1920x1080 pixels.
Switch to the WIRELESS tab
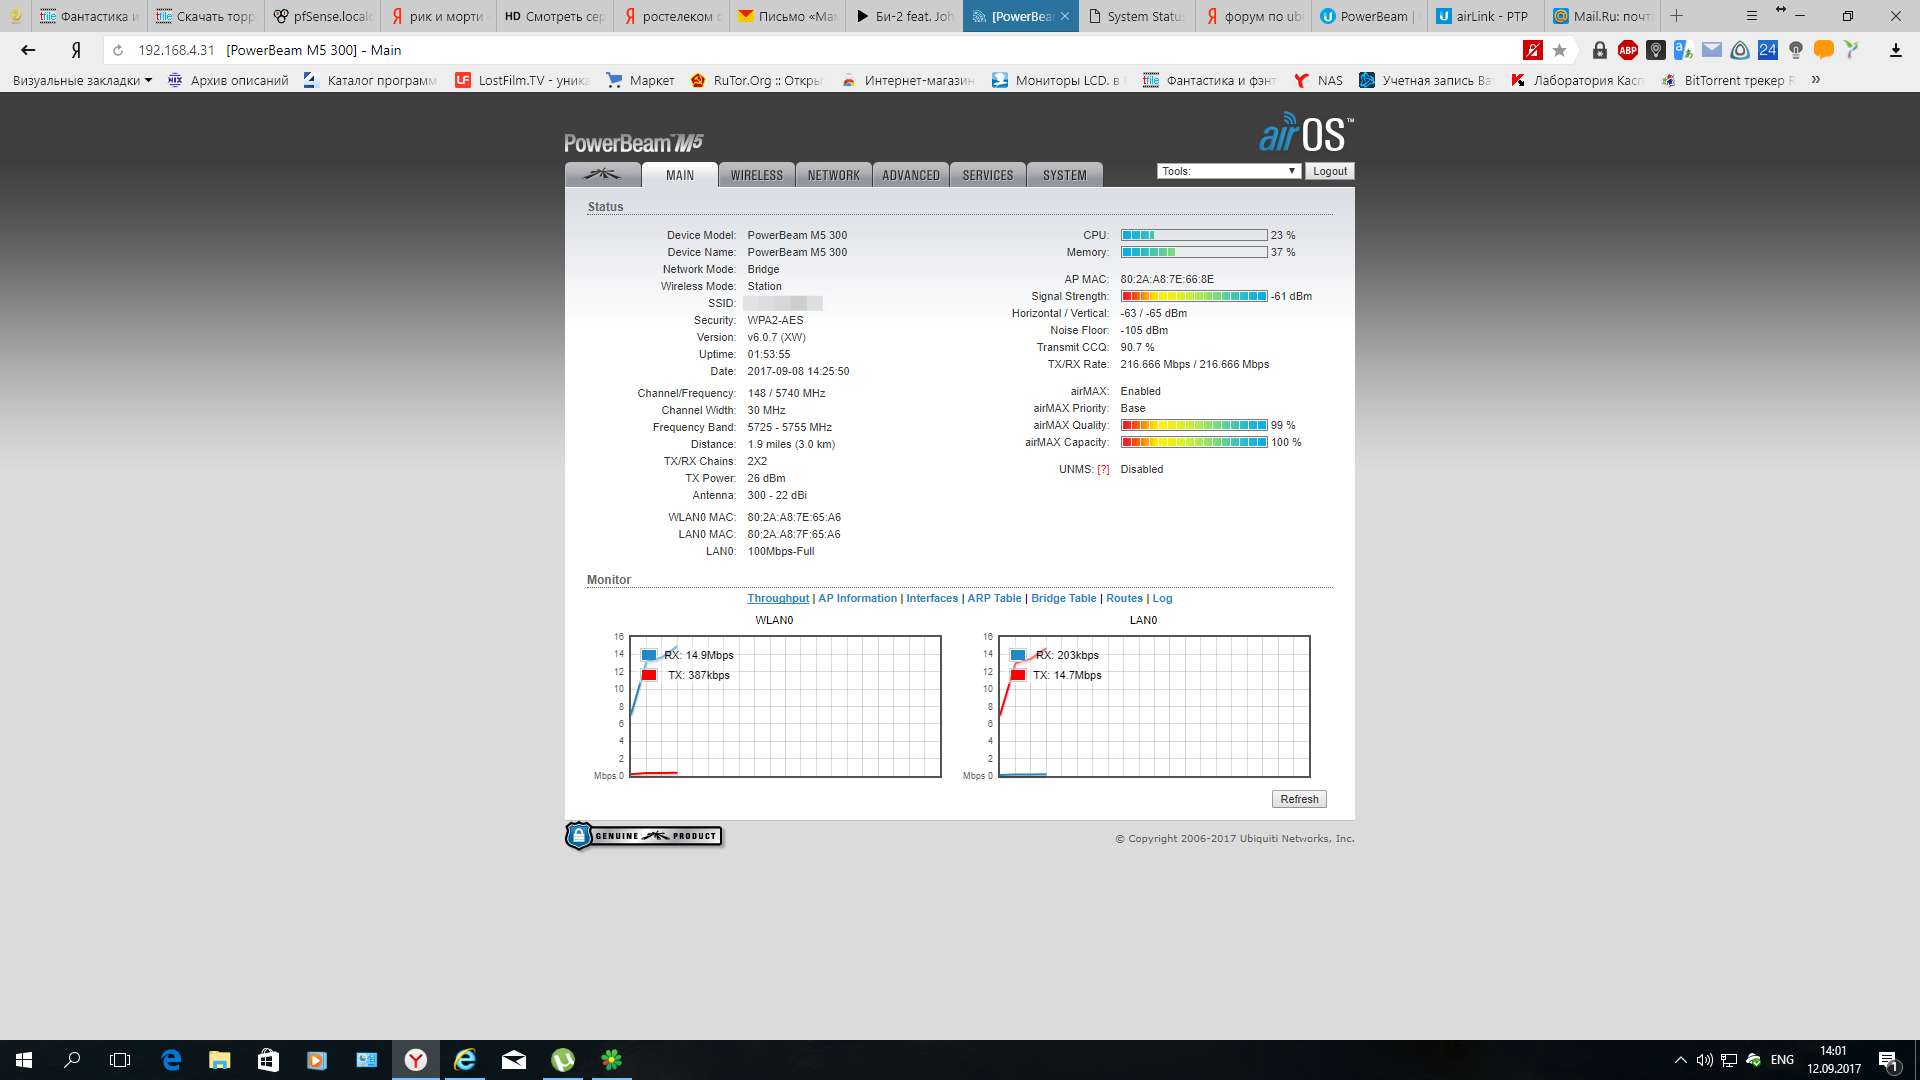point(757,175)
